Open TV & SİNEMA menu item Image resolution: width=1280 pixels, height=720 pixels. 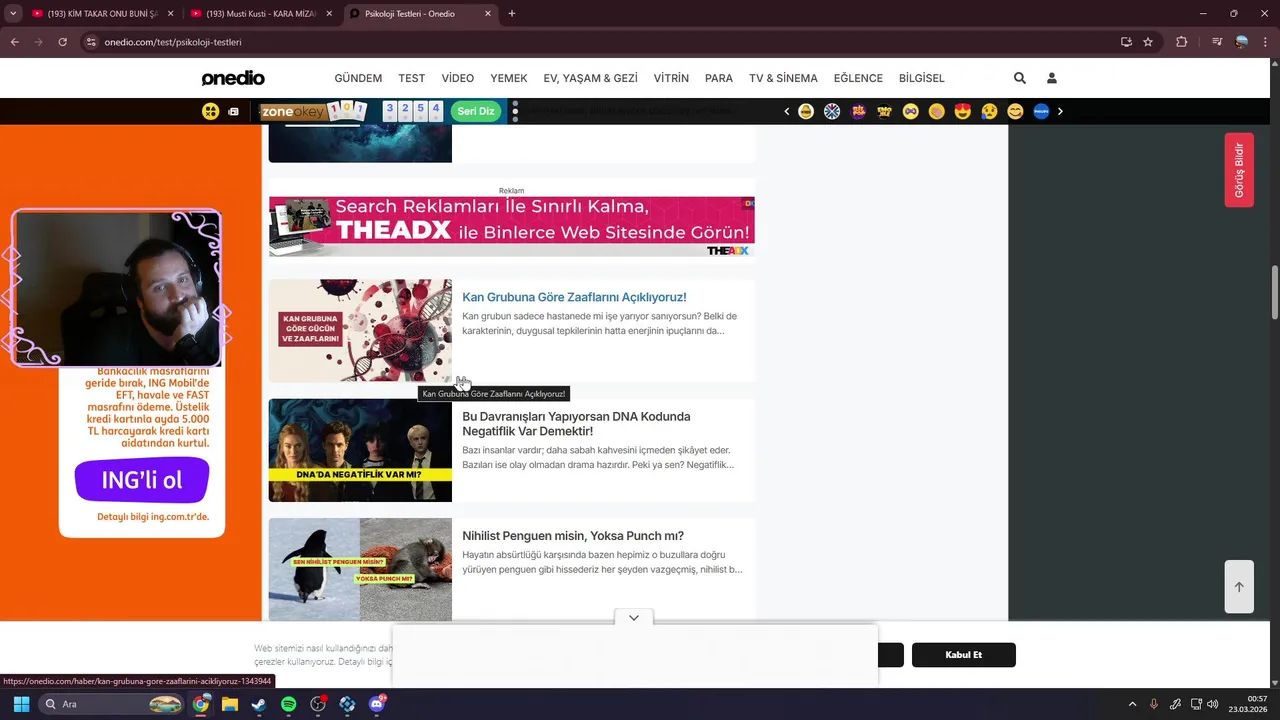(x=783, y=78)
